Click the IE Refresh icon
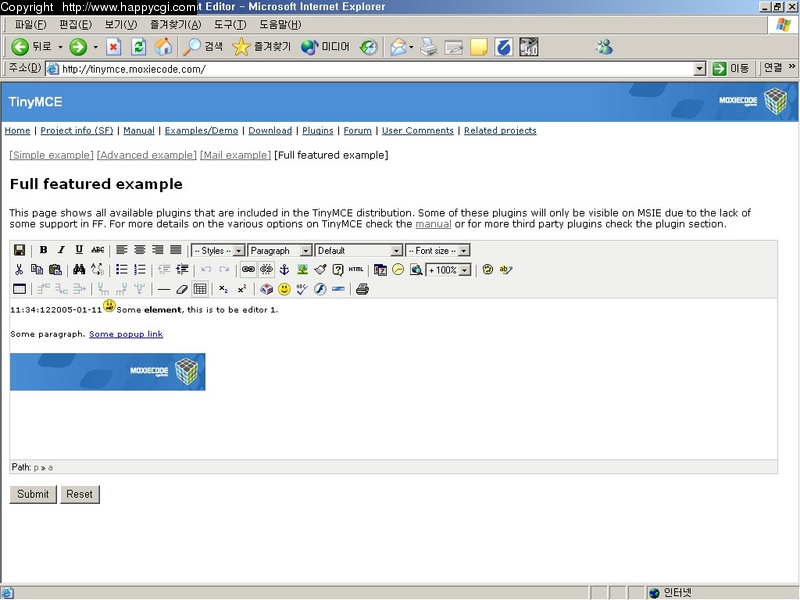The width and height of the screenshot is (800, 600). point(139,47)
